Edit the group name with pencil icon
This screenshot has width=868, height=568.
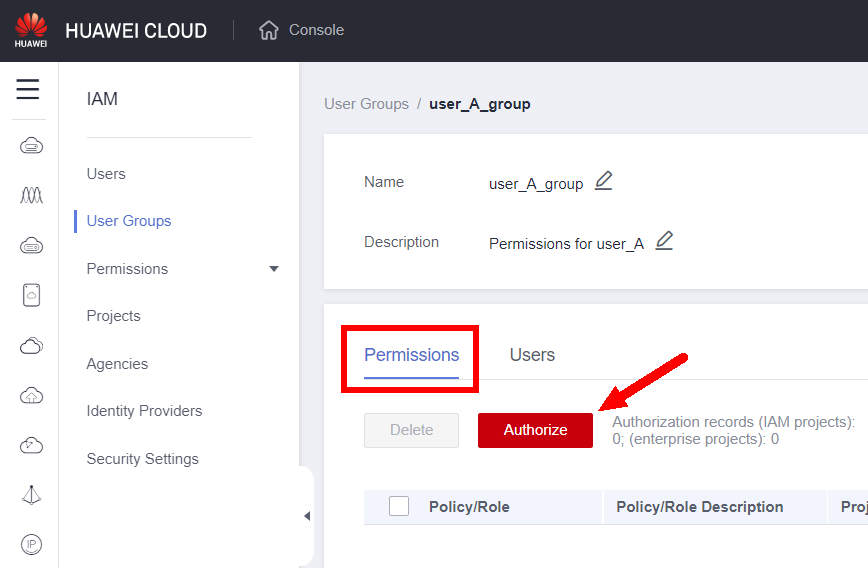[603, 181]
